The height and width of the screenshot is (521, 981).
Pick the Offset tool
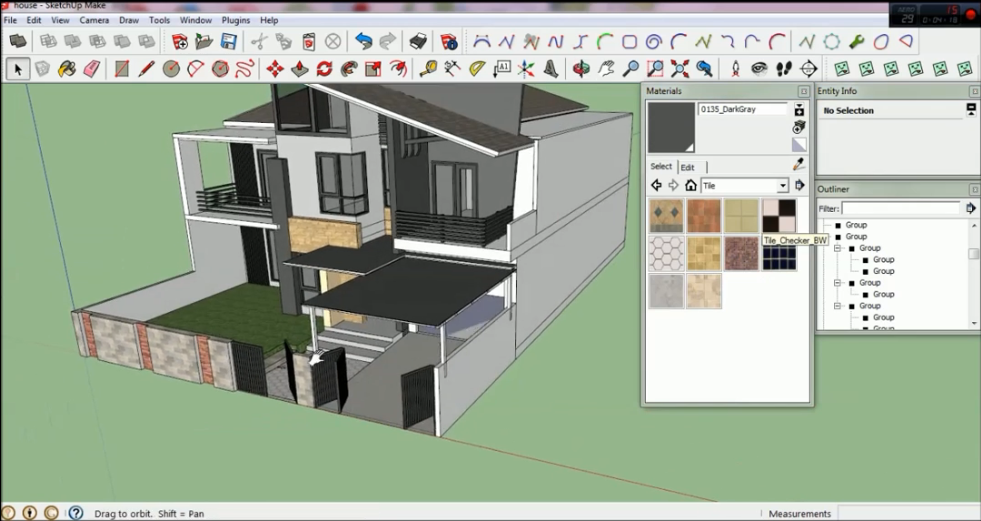[x=398, y=68]
